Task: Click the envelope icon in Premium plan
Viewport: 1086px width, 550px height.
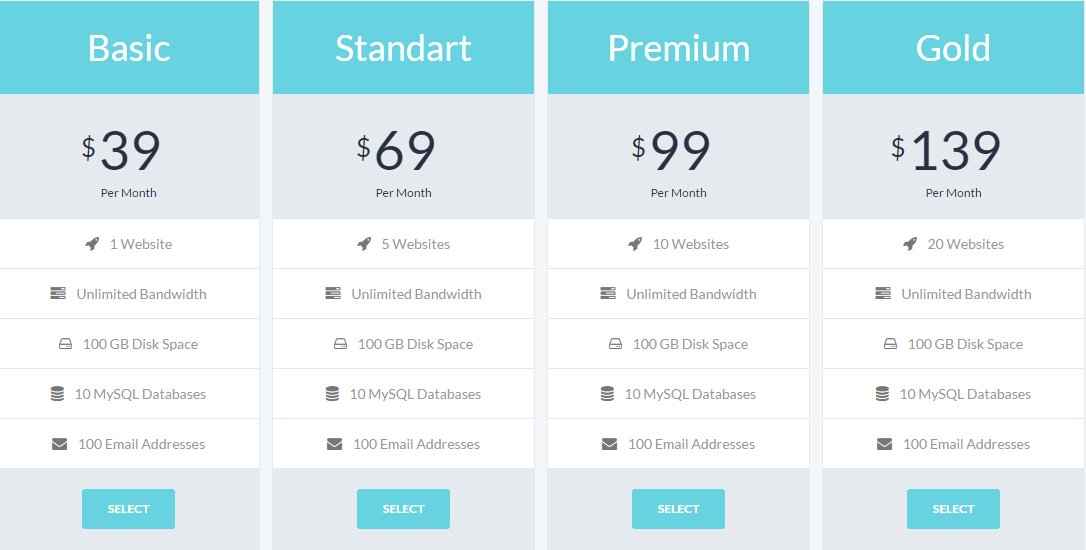Action: [x=609, y=444]
